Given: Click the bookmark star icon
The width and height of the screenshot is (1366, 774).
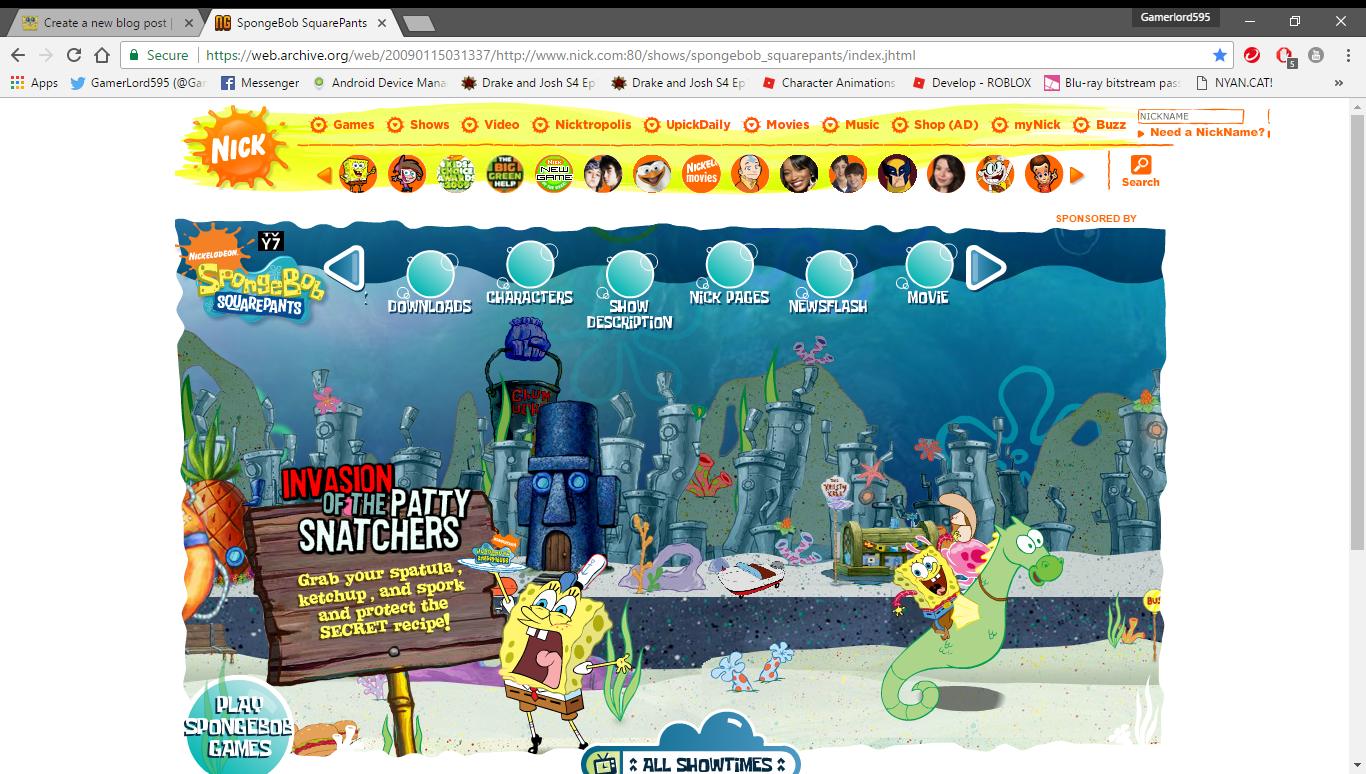Looking at the screenshot, I should coord(1219,56).
